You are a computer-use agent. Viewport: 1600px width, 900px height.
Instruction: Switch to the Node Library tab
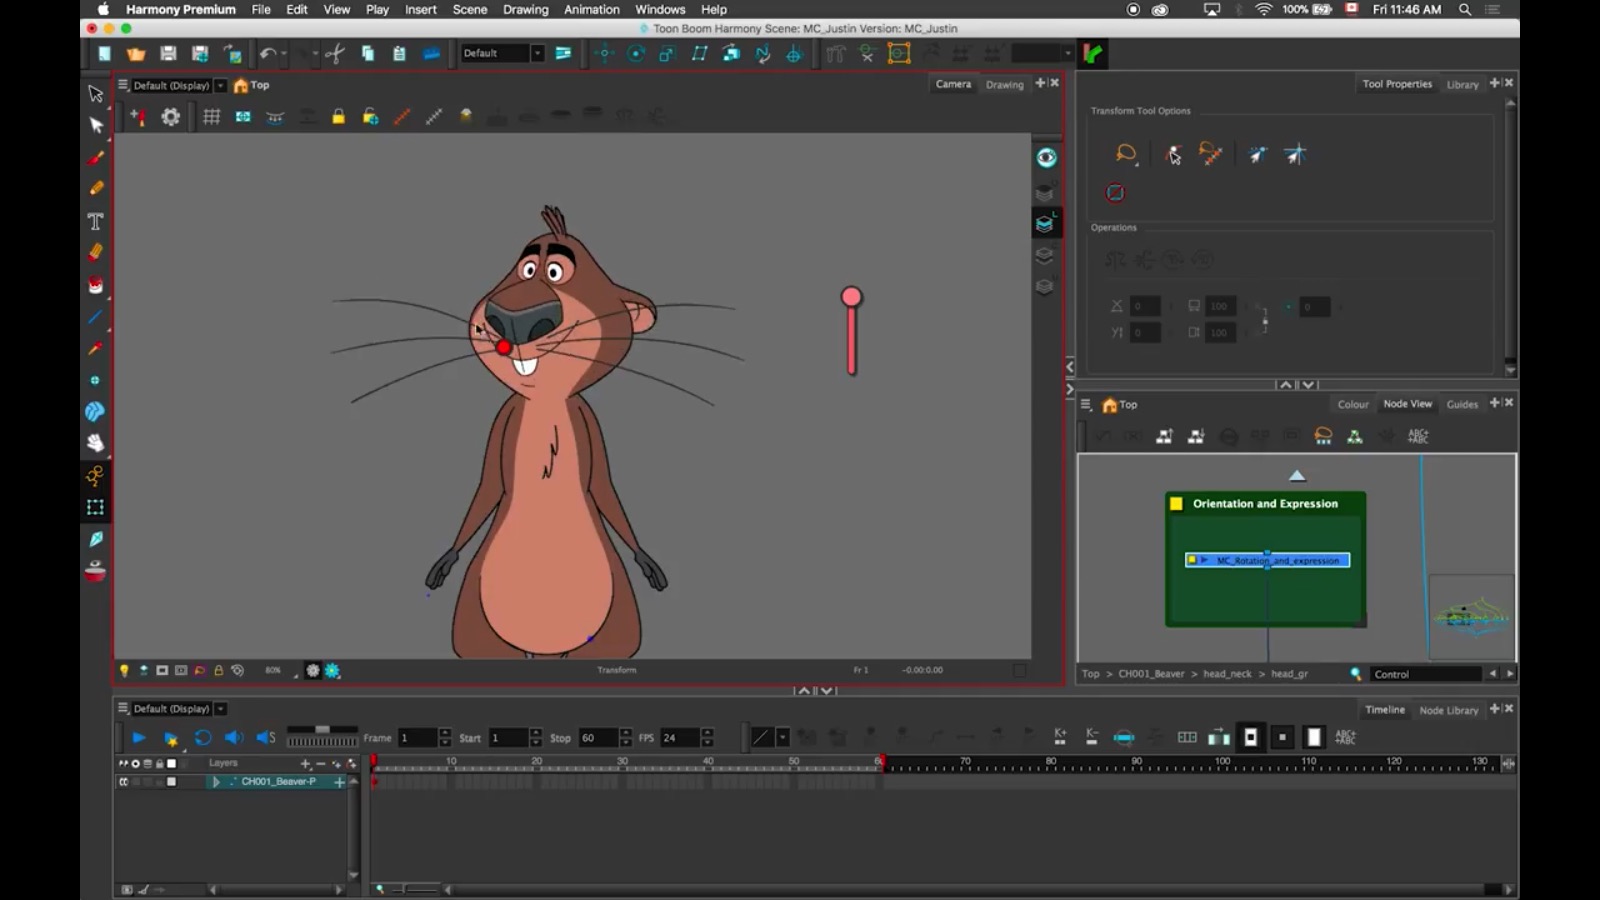1448,711
